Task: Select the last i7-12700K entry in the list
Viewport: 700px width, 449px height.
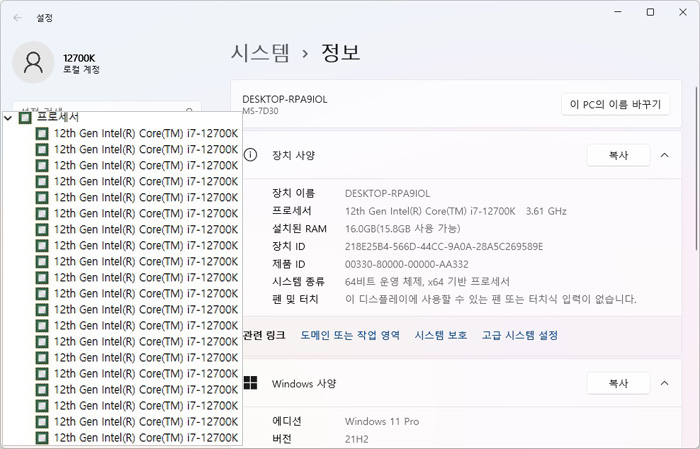Action: coord(146,438)
